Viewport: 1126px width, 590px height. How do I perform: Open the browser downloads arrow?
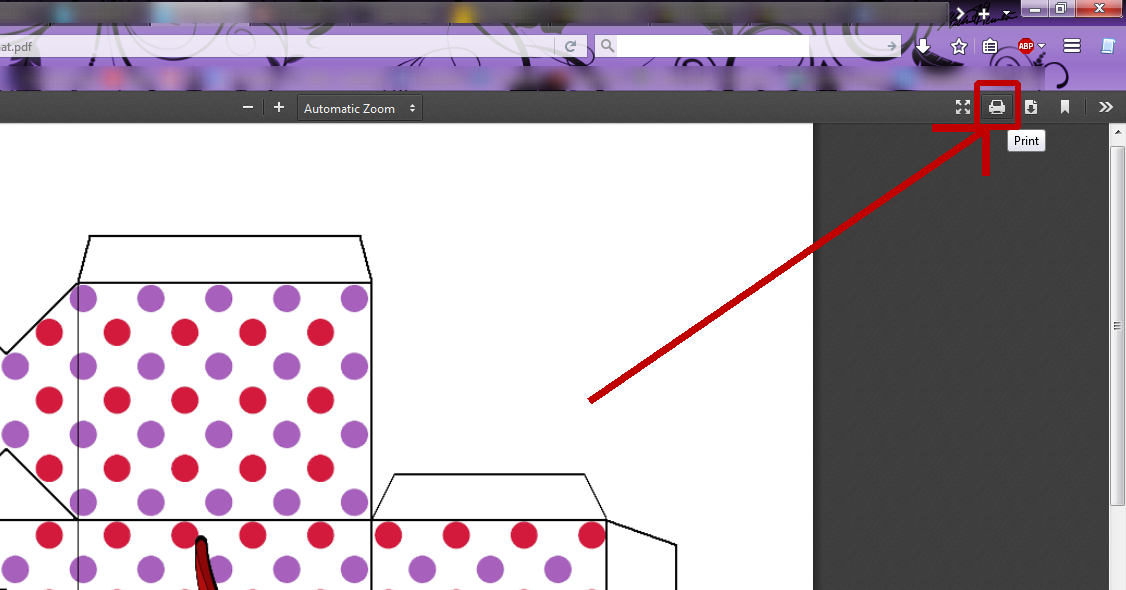pyautogui.click(x=923, y=46)
